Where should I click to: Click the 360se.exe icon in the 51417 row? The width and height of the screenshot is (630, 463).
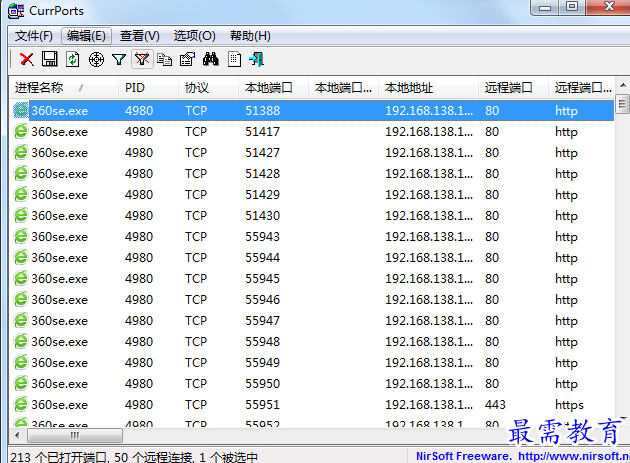pos(21,131)
